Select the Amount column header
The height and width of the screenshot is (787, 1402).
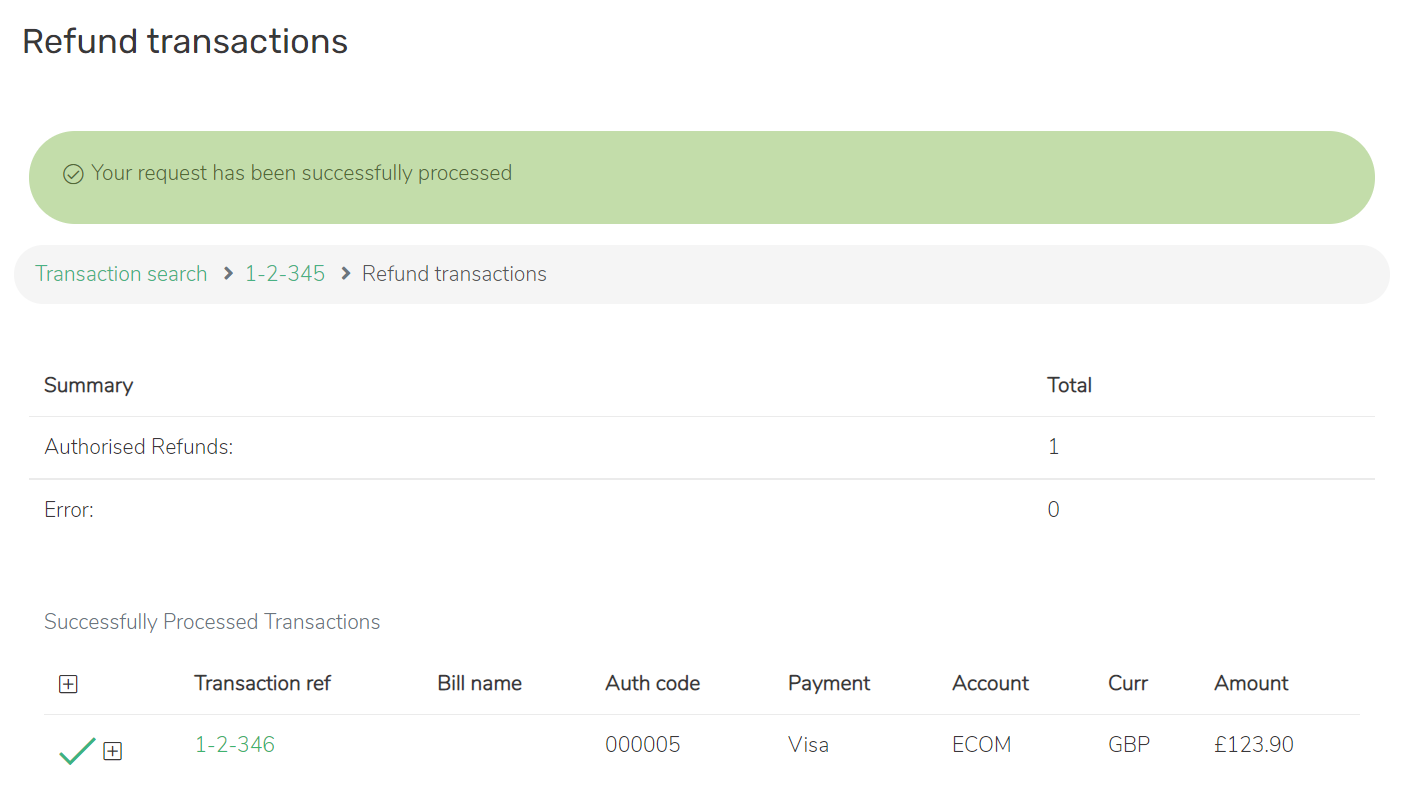(1251, 683)
